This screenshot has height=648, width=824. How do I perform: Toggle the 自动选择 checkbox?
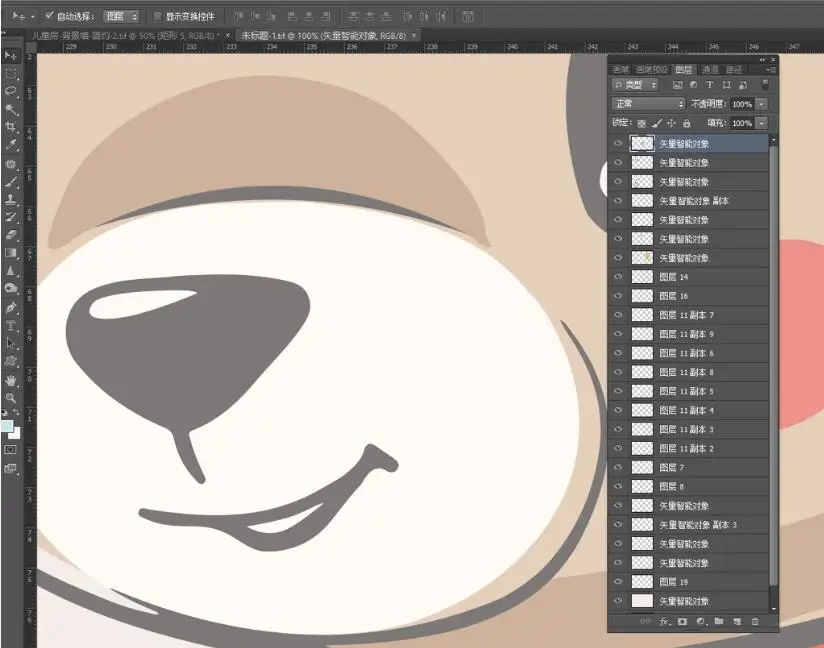pos(49,16)
